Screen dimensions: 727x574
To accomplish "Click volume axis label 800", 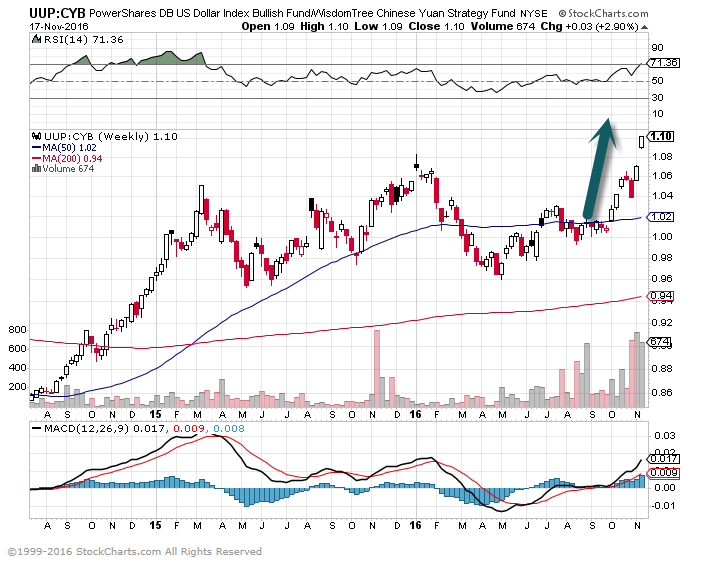I will (x=18, y=330).
